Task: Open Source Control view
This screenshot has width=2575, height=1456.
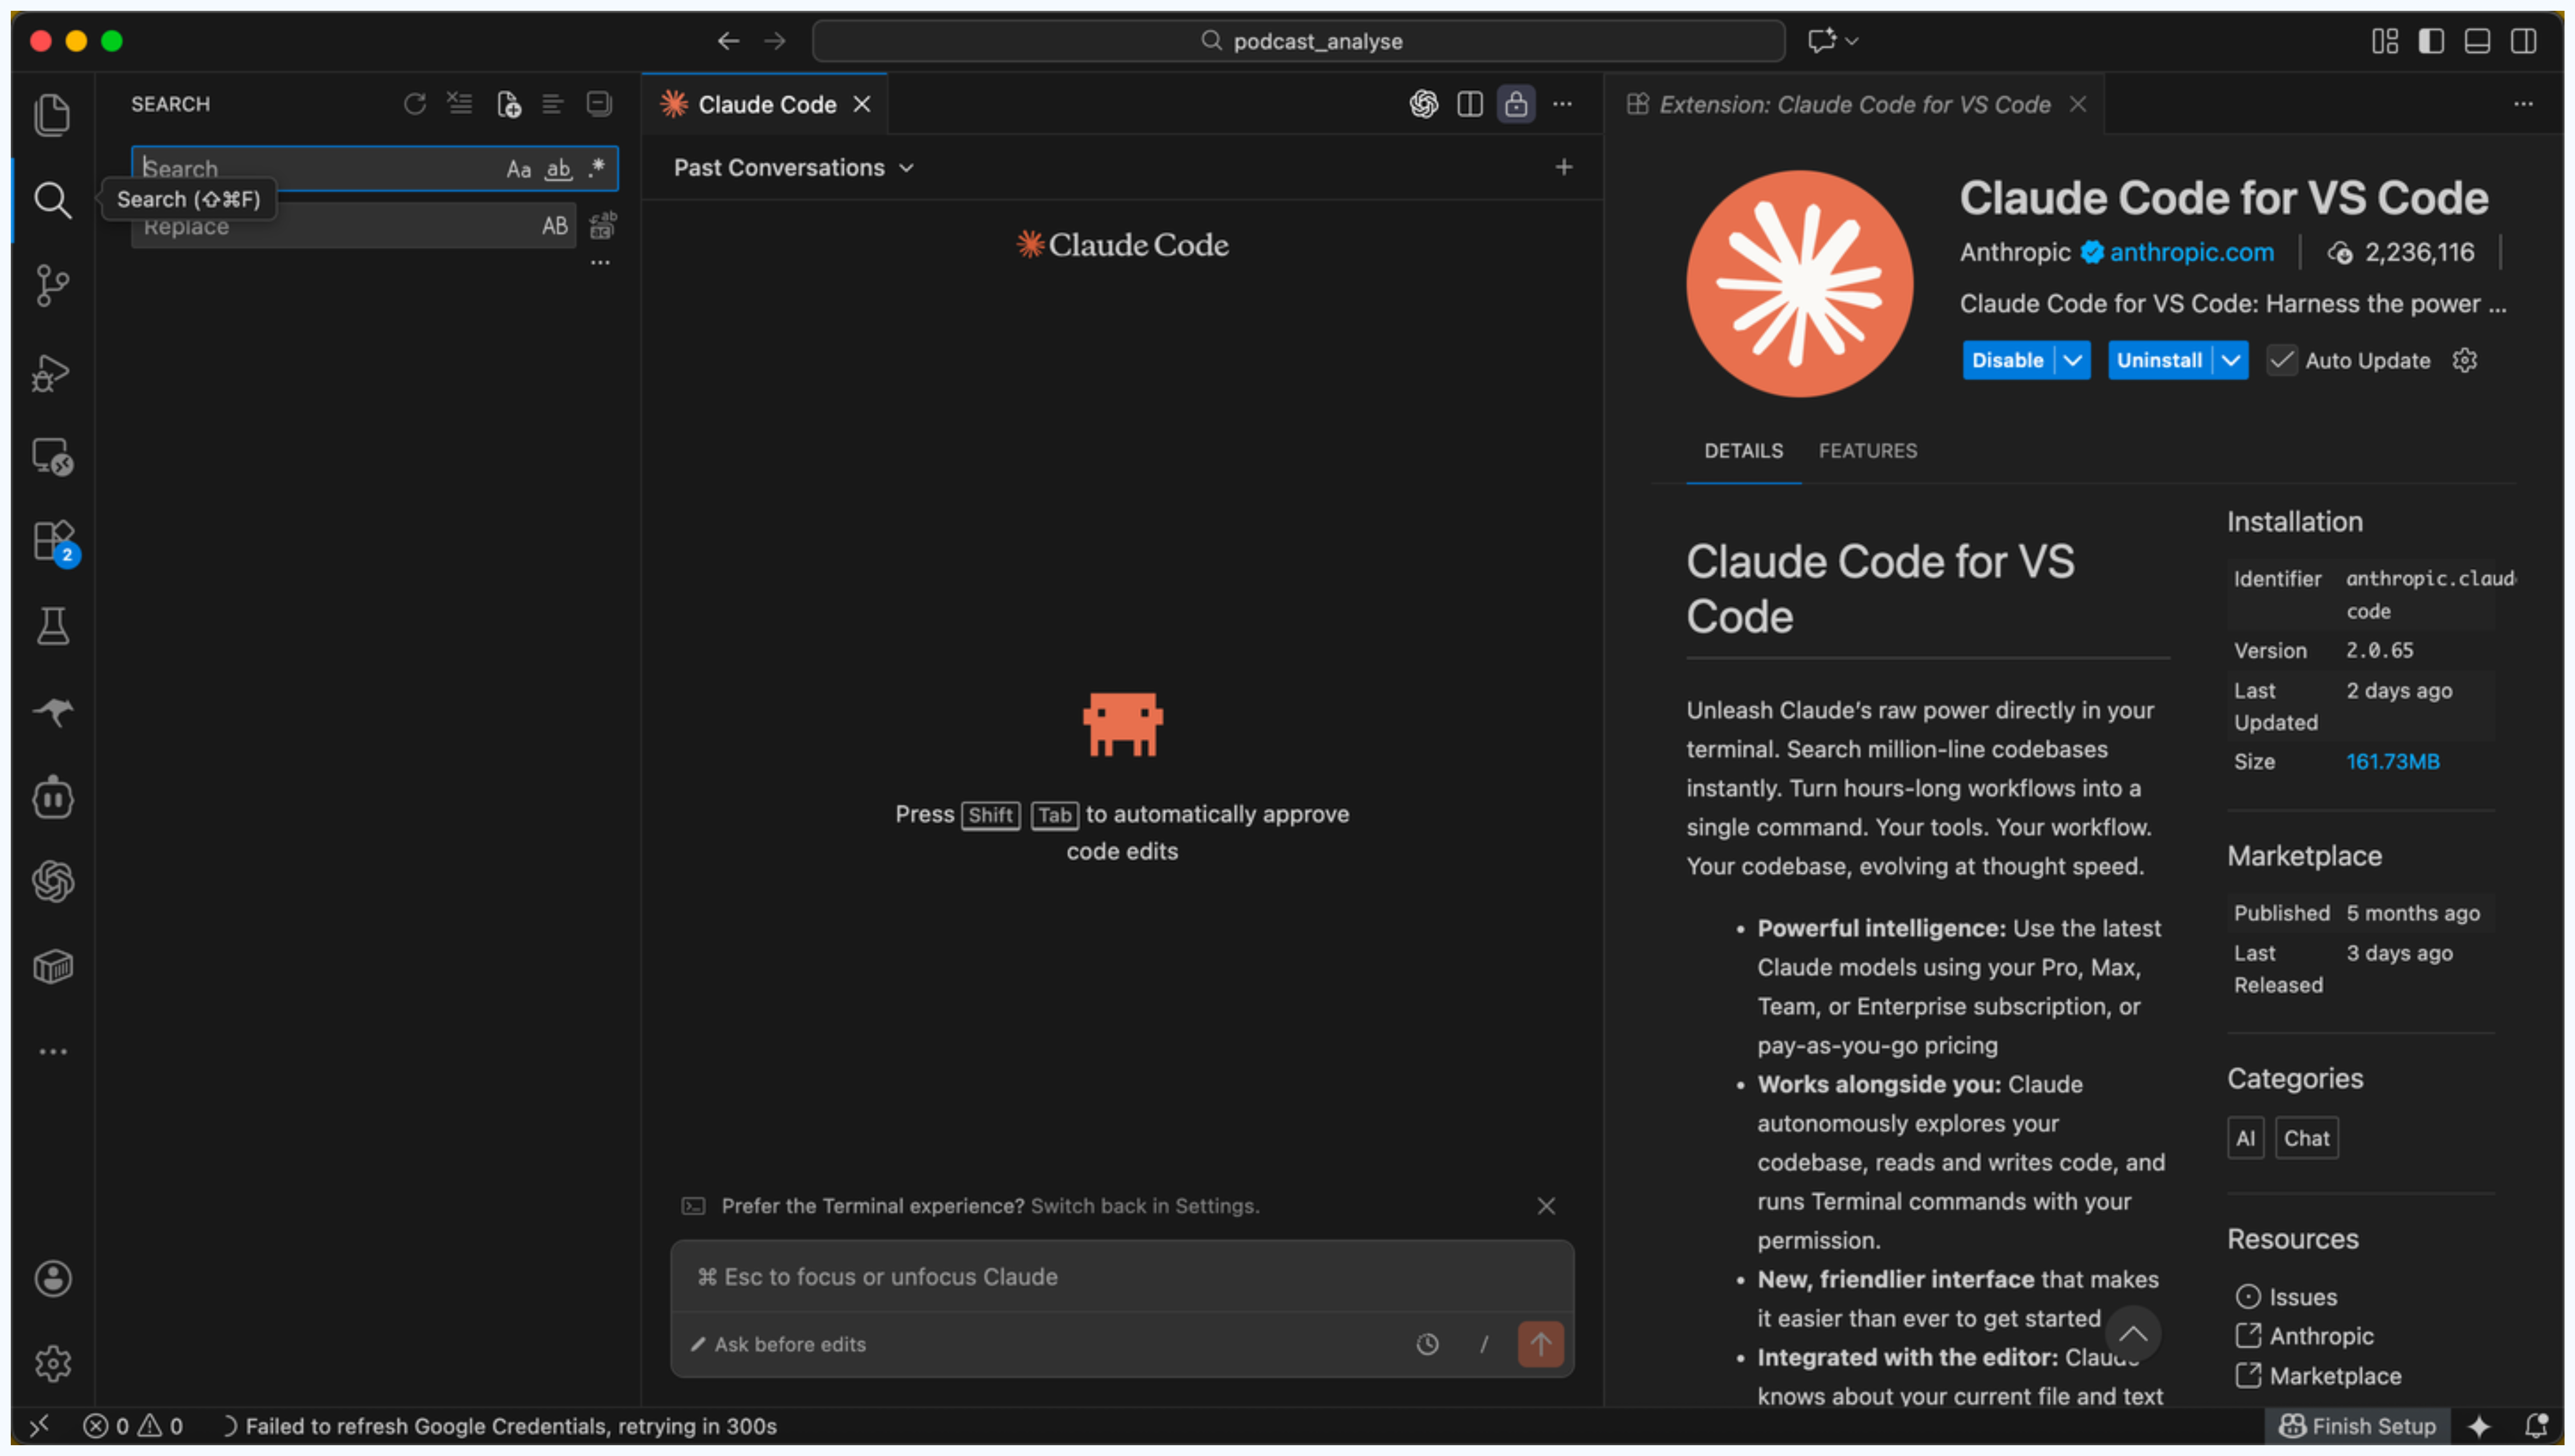Action: 52,286
